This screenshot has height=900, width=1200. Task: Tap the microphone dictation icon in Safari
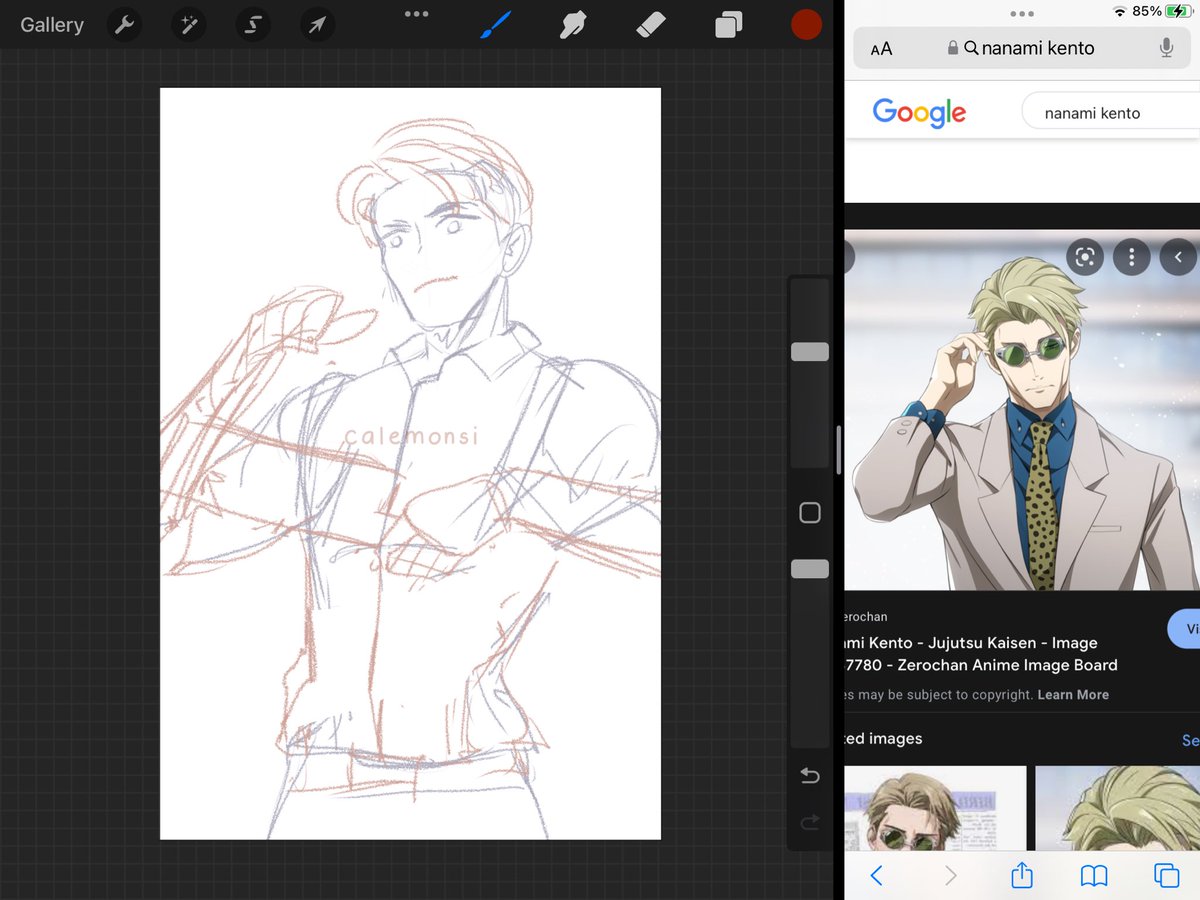[1166, 48]
